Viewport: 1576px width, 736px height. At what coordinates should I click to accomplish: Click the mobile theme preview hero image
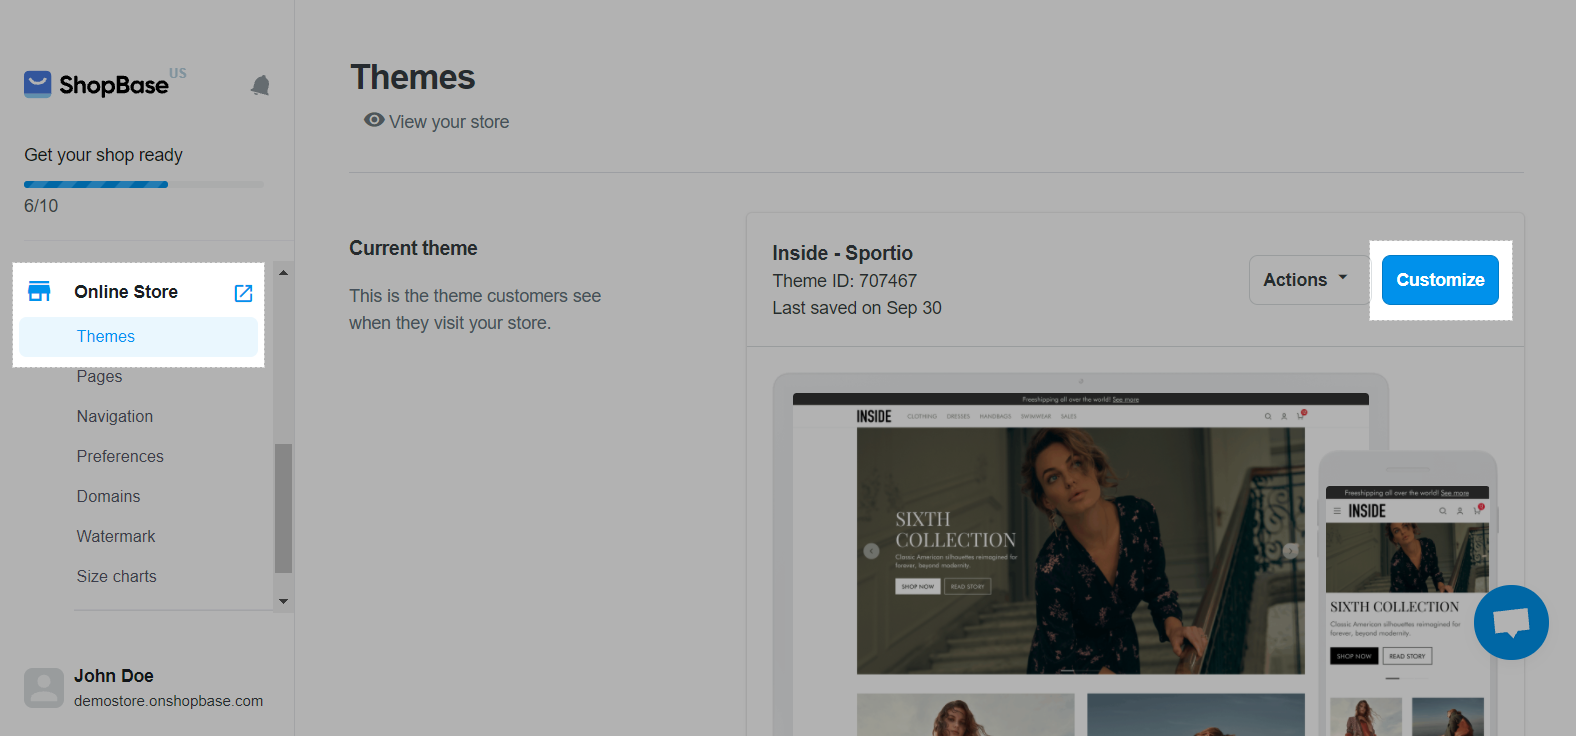(x=1407, y=559)
